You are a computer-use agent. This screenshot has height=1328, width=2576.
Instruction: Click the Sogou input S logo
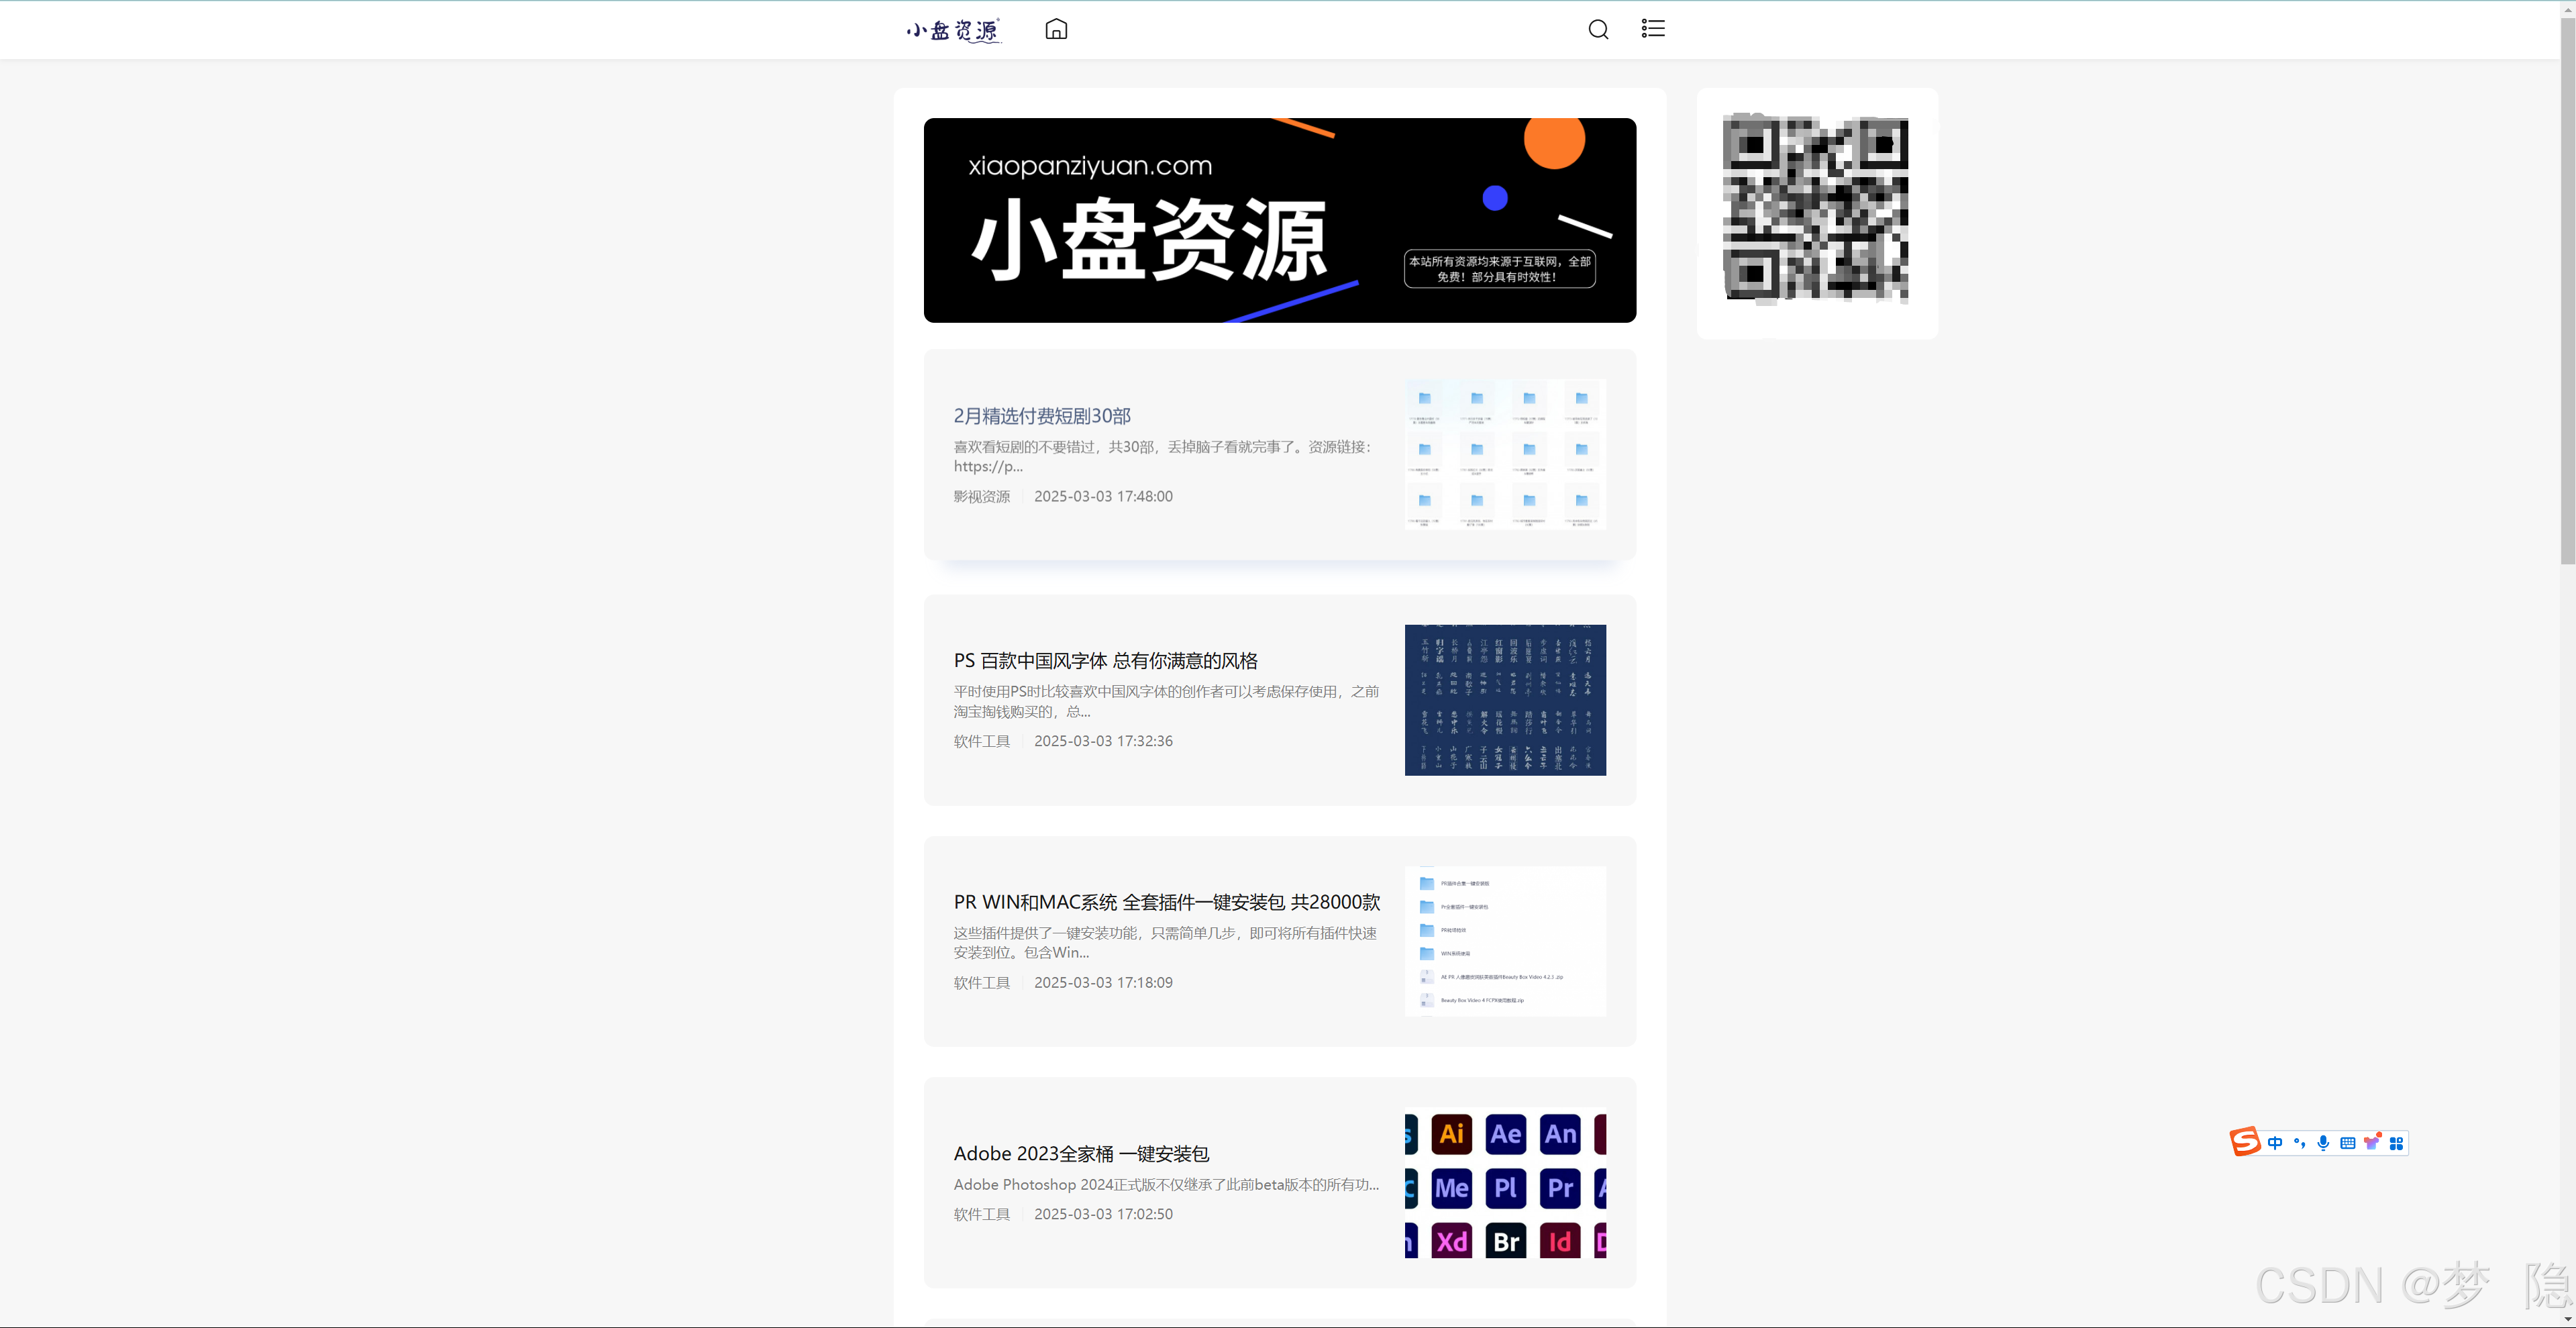tap(2245, 1142)
